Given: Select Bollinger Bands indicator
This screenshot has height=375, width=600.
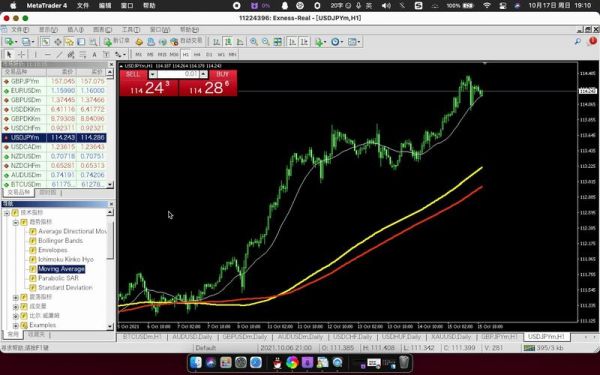Looking at the screenshot, I should [60, 241].
